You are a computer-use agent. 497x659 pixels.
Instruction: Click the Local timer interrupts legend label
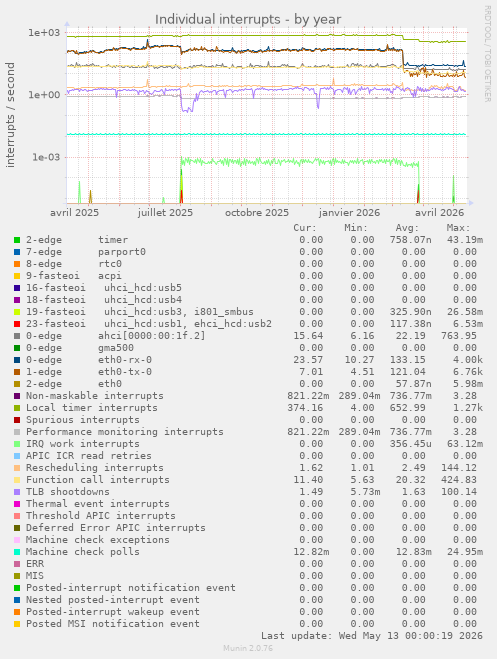[x=92, y=408]
